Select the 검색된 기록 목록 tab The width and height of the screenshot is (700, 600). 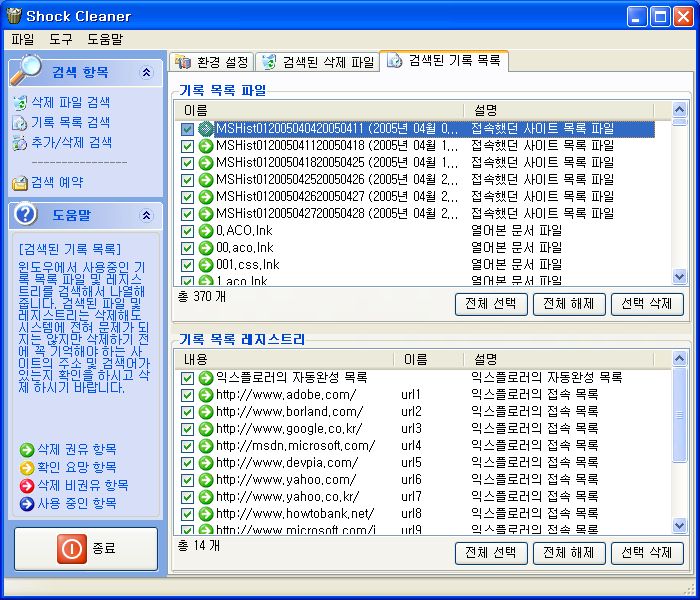[444, 60]
